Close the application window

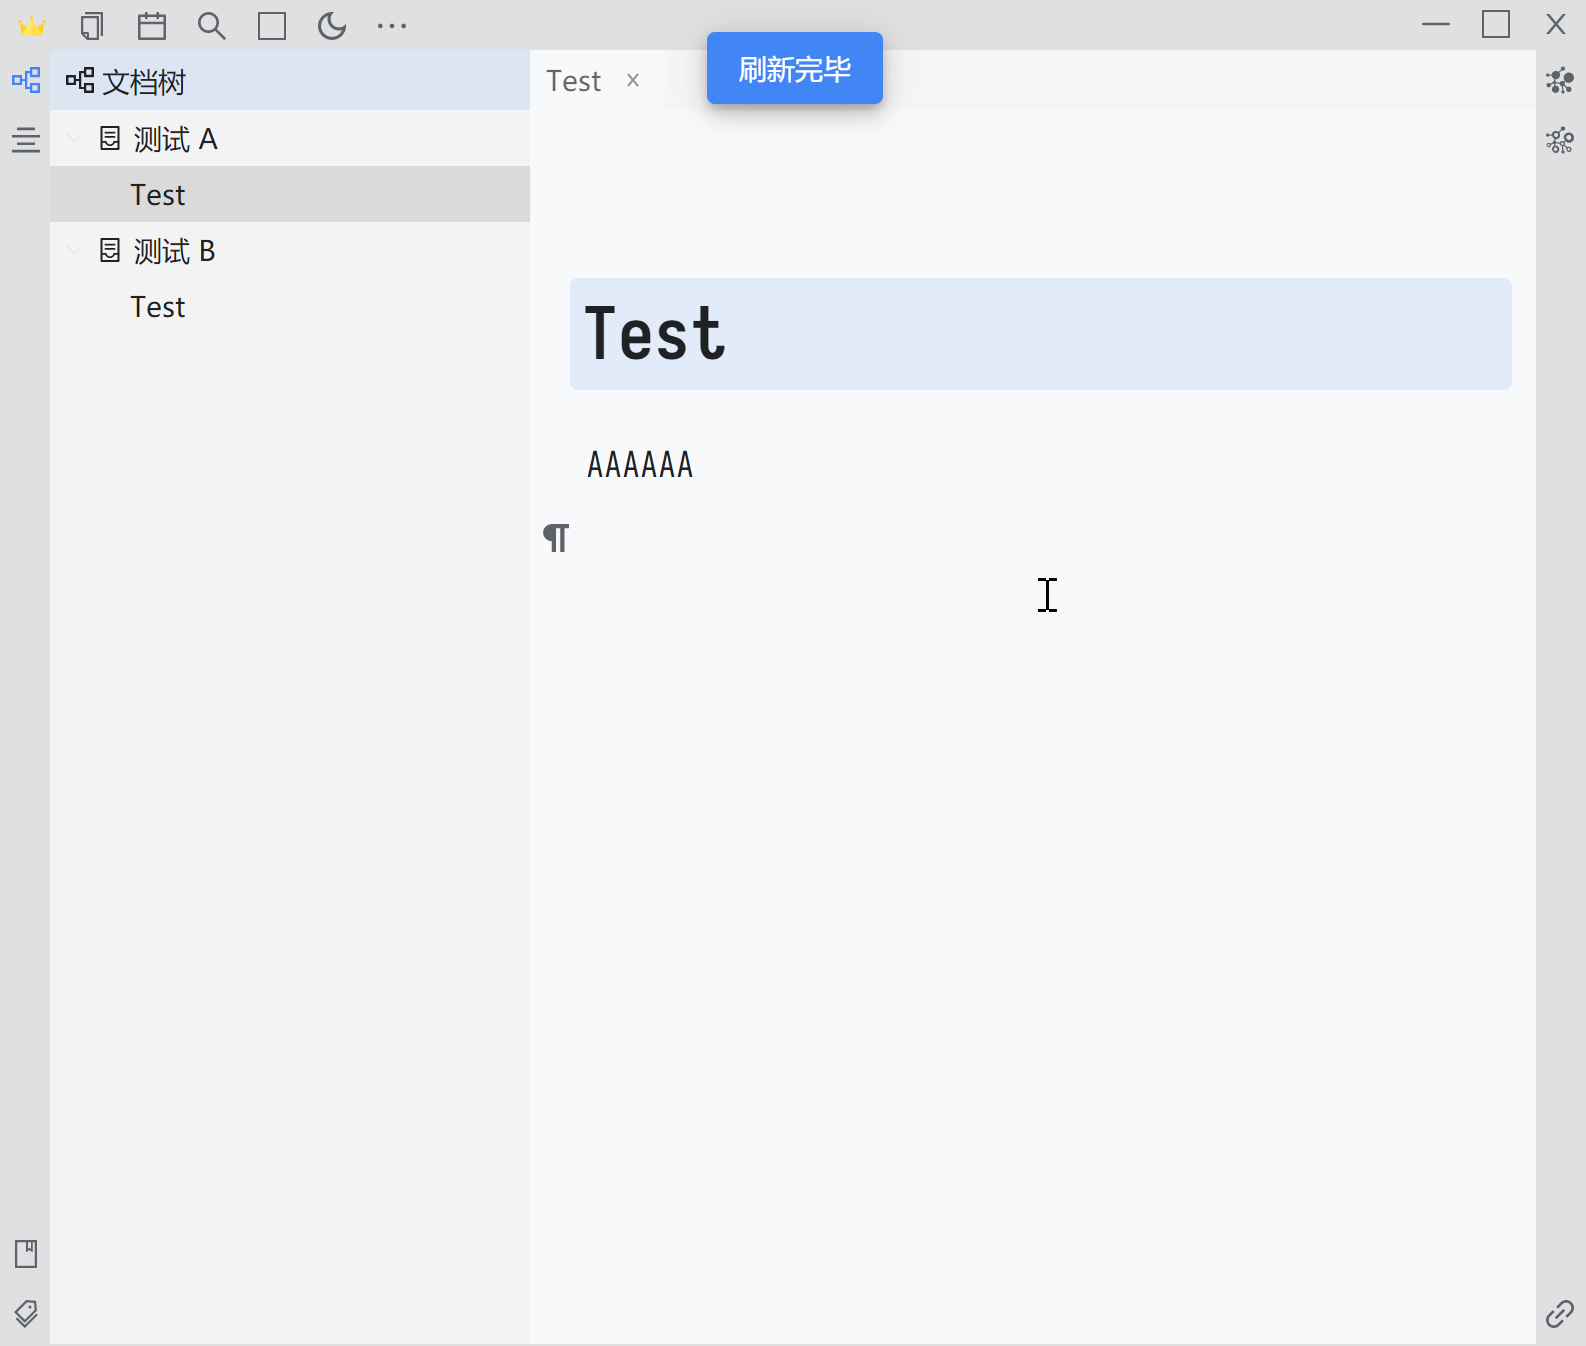pyautogui.click(x=1556, y=24)
